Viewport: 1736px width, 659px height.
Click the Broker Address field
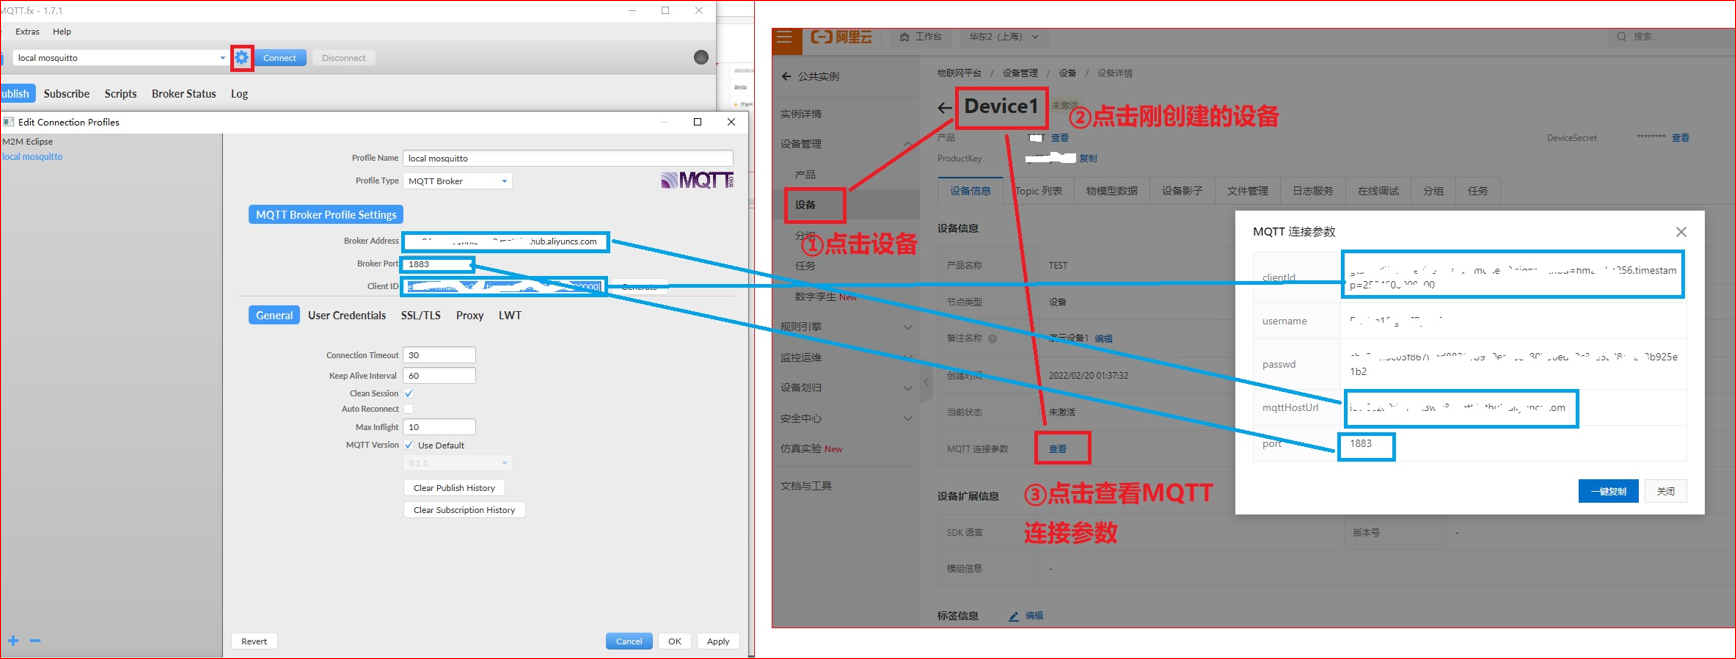pyautogui.click(x=506, y=241)
